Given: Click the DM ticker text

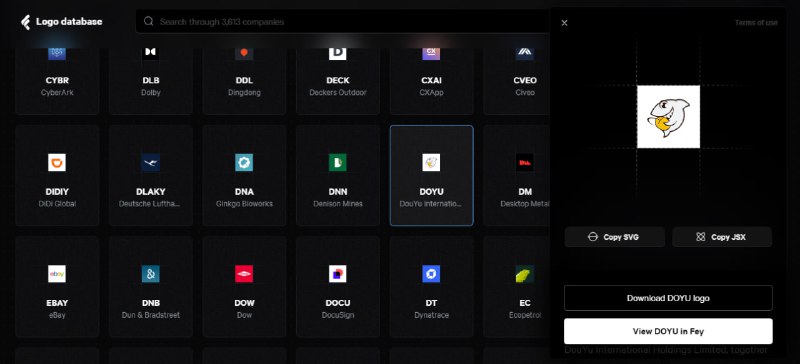Looking at the screenshot, I should (524, 191).
